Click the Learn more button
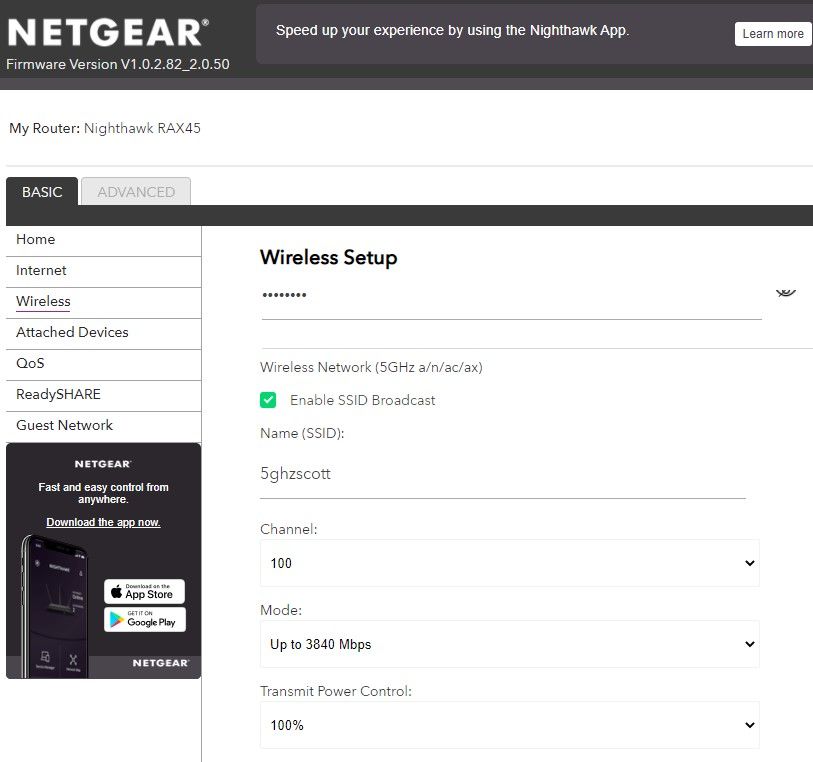Viewport: 813px width, 762px height. pyautogui.click(x=772, y=33)
